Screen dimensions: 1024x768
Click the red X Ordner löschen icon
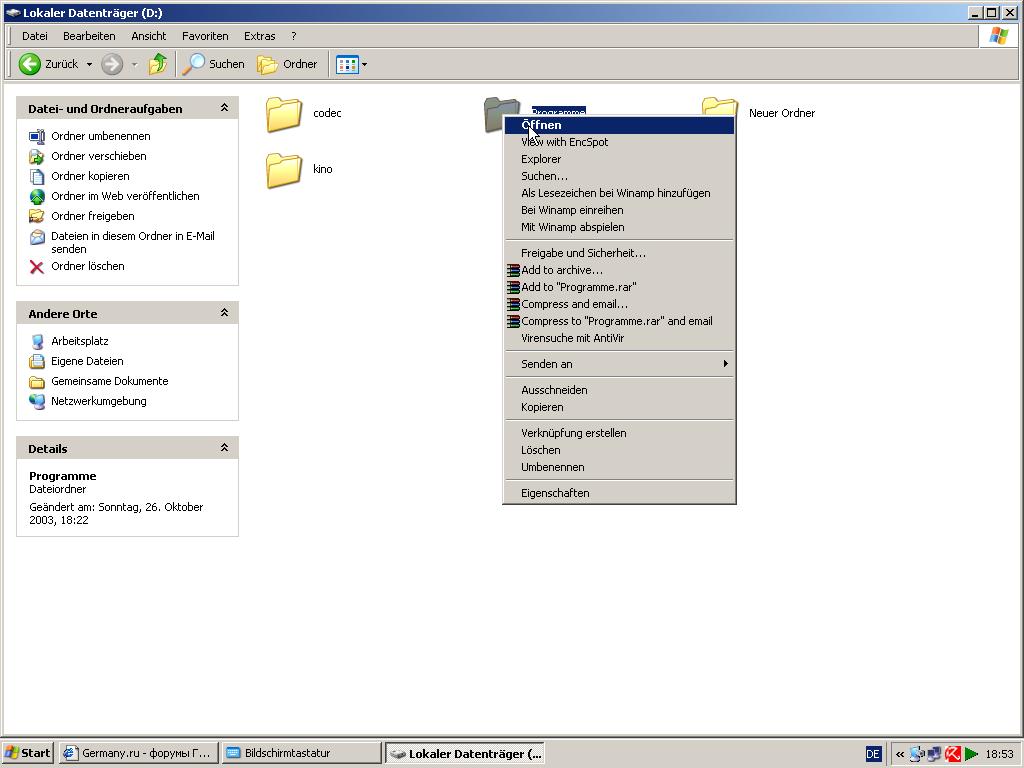[x=37, y=266]
